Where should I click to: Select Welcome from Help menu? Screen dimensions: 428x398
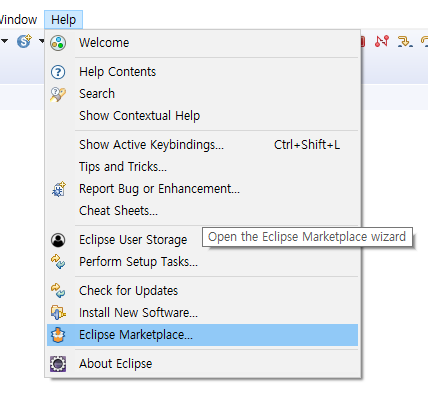(202, 43)
